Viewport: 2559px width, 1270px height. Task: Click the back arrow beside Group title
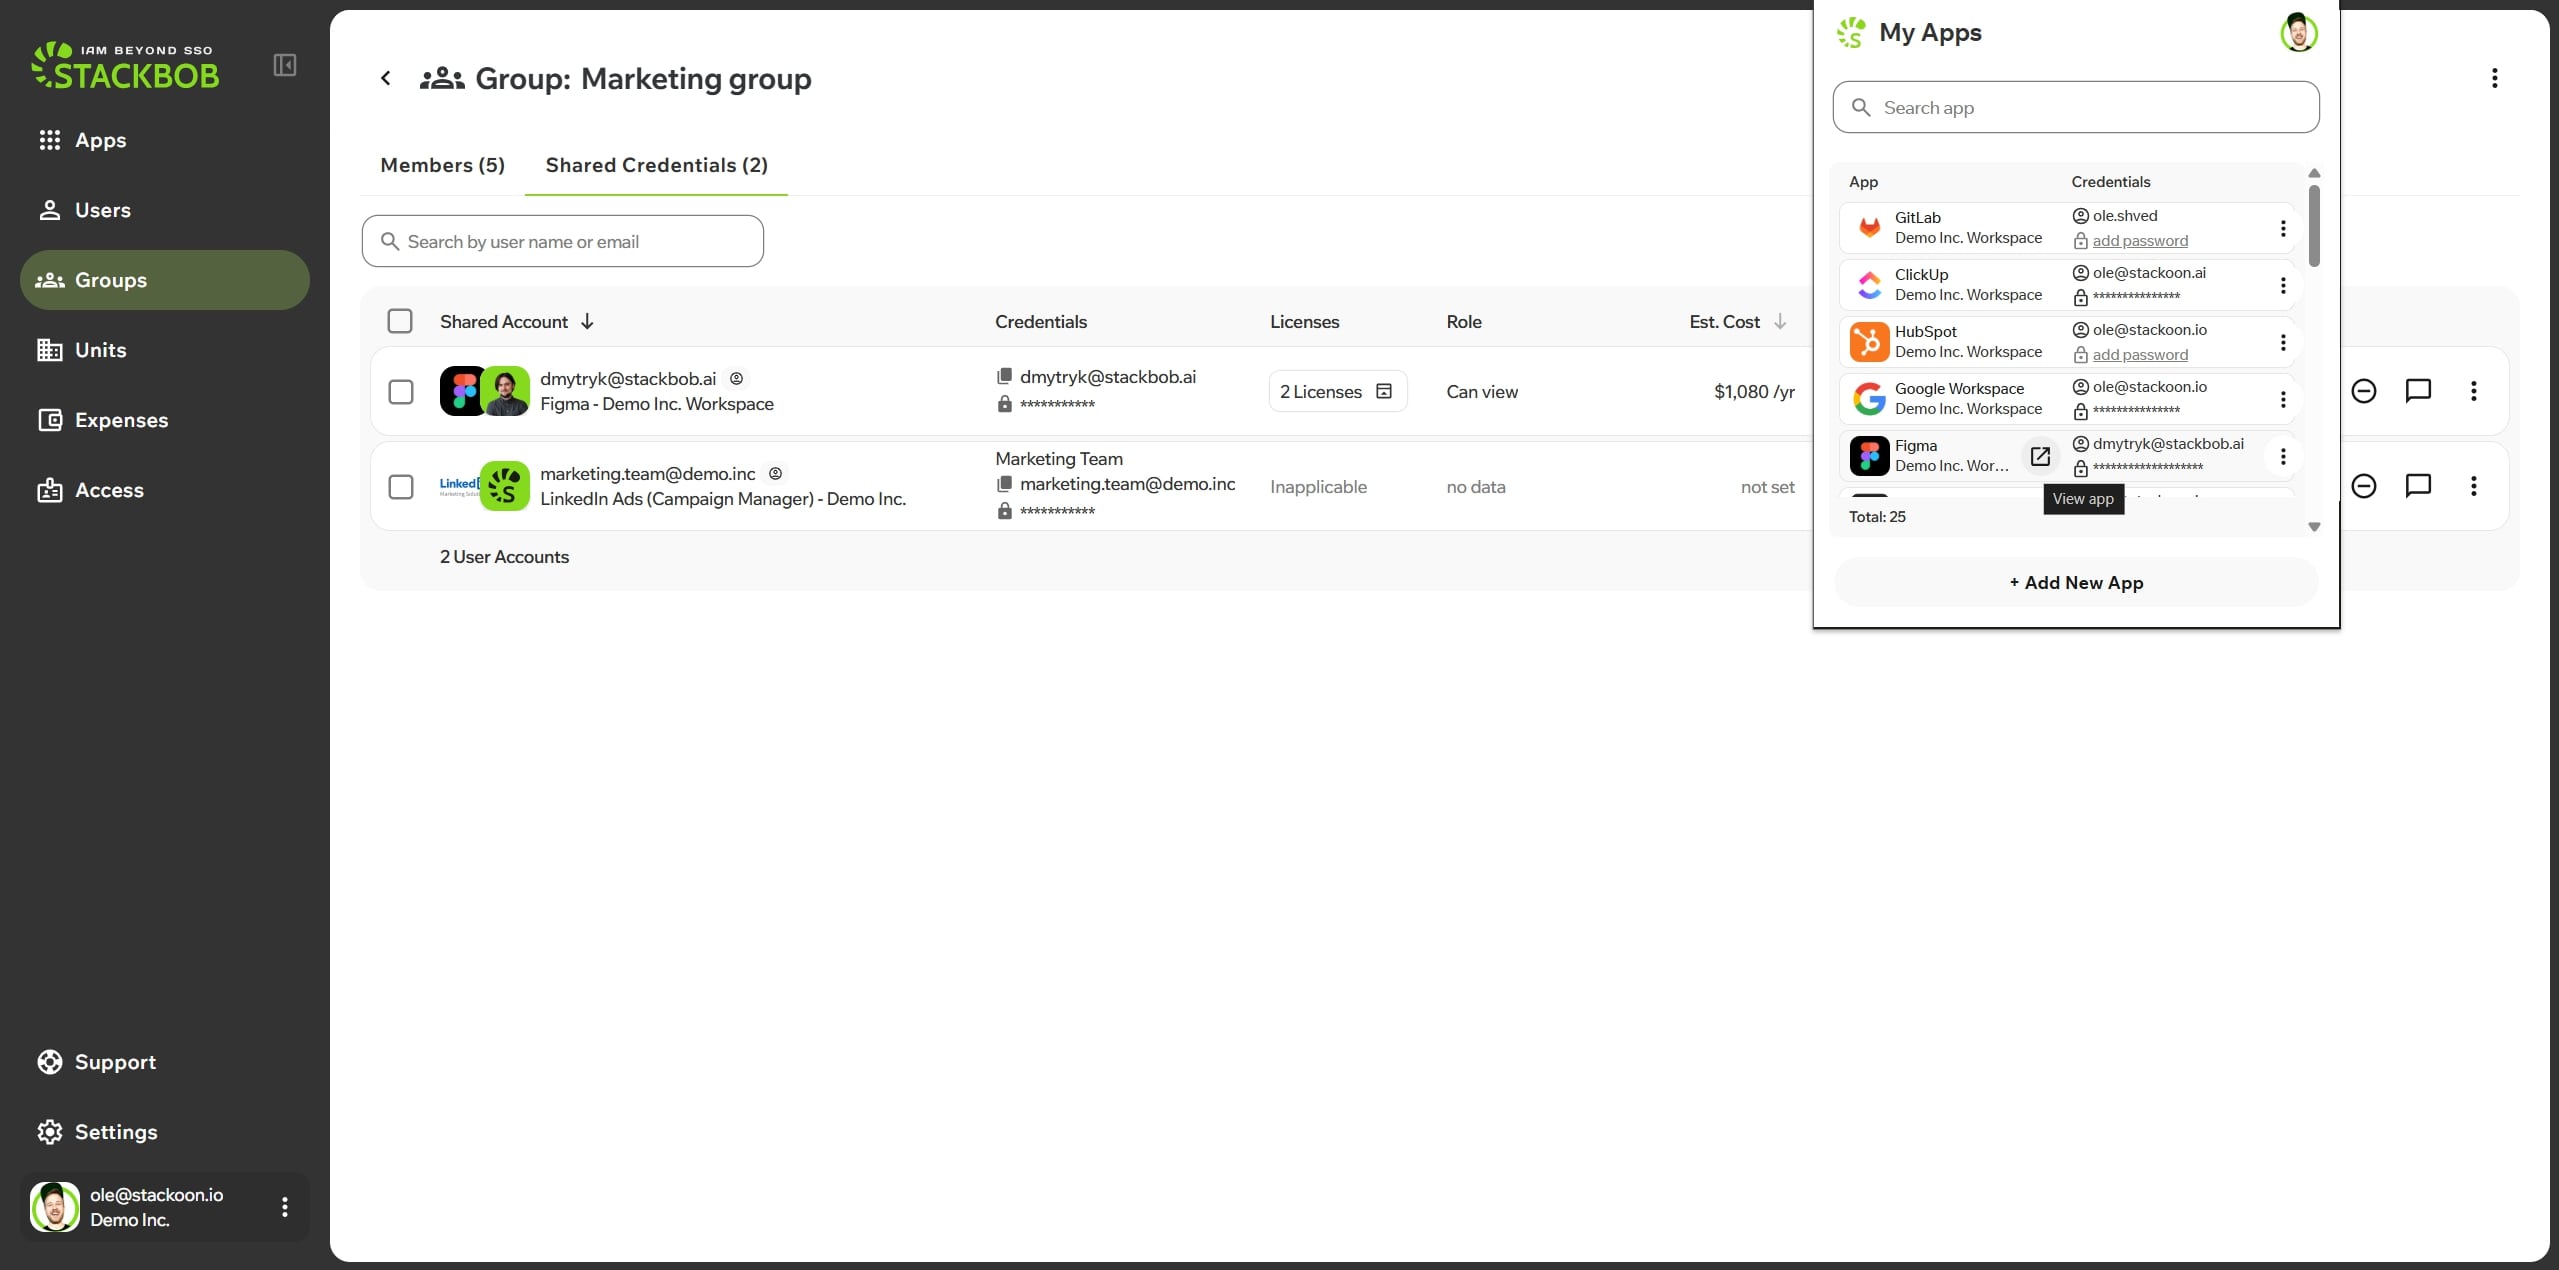386,78
